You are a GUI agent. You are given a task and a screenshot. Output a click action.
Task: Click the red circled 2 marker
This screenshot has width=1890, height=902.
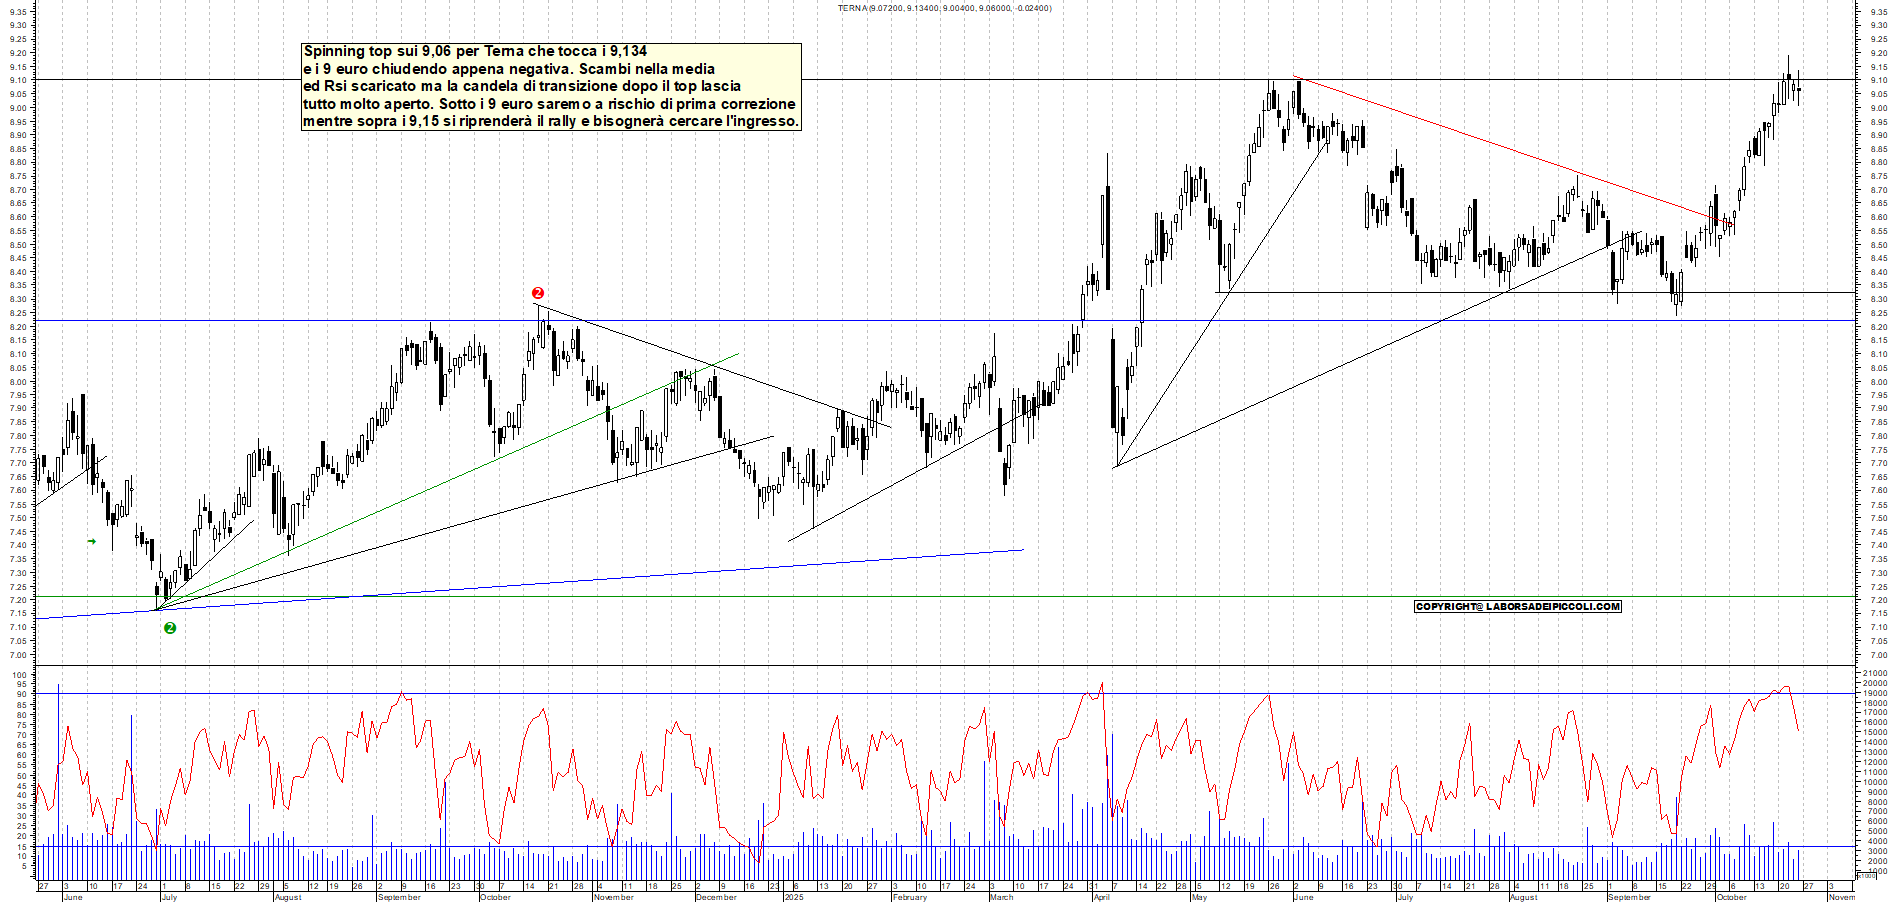tap(538, 293)
